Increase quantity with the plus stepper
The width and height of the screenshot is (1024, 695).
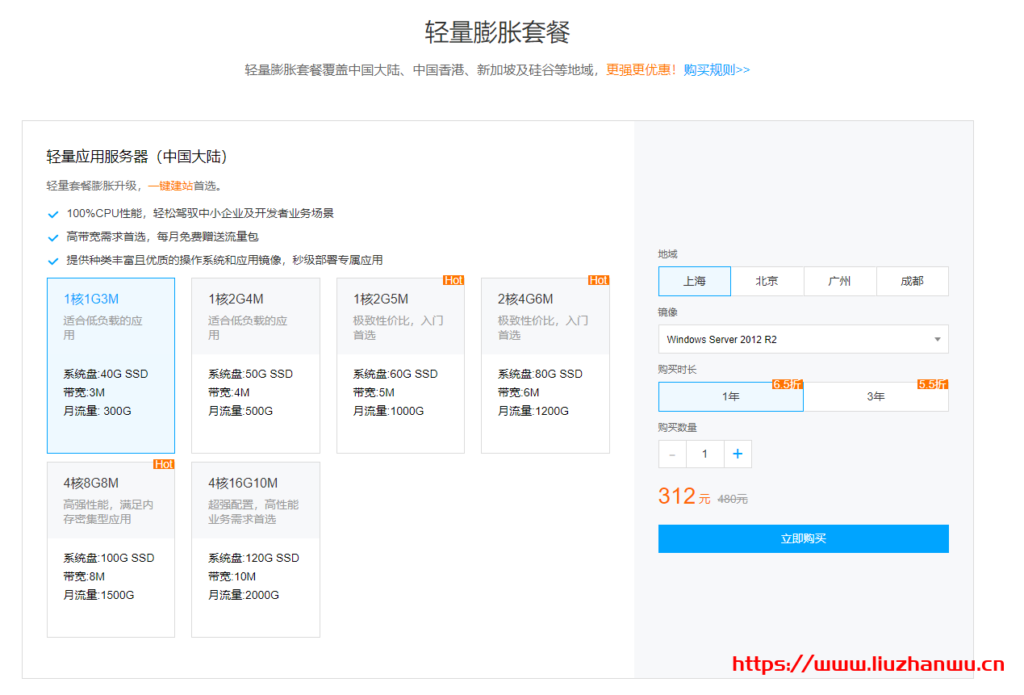click(x=737, y=453)
